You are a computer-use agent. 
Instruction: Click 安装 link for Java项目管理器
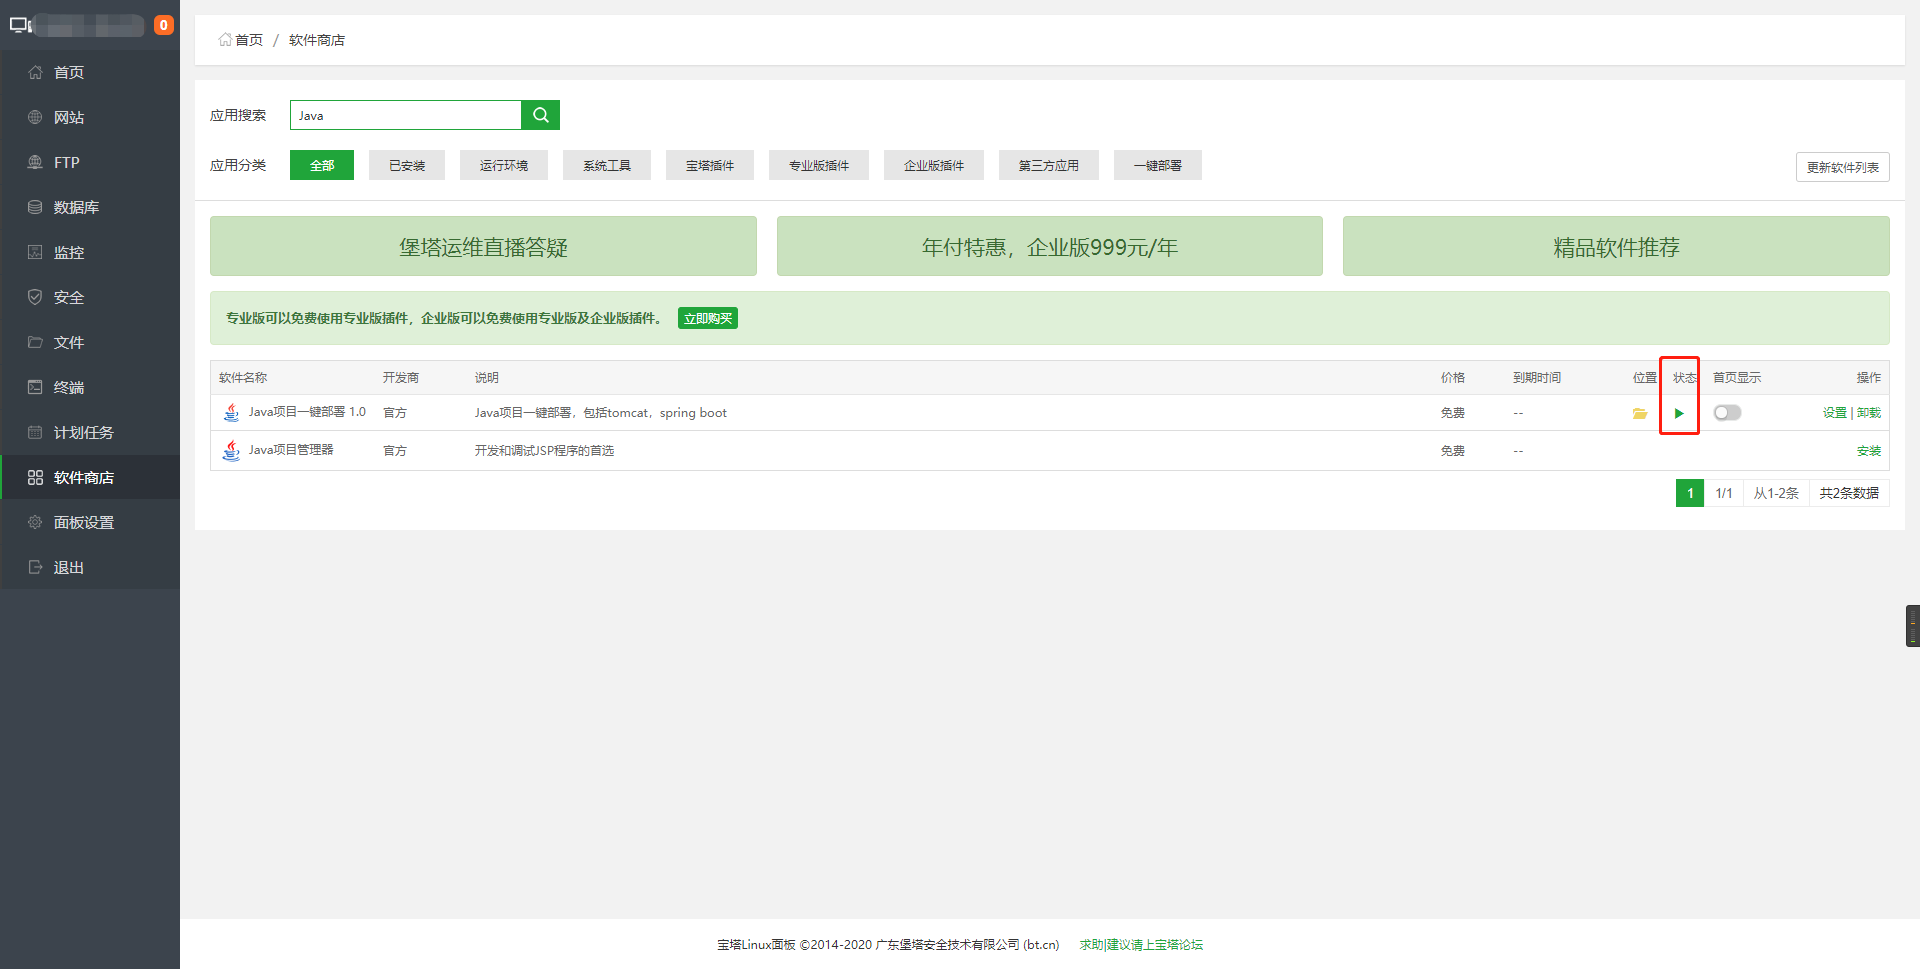1869,451
